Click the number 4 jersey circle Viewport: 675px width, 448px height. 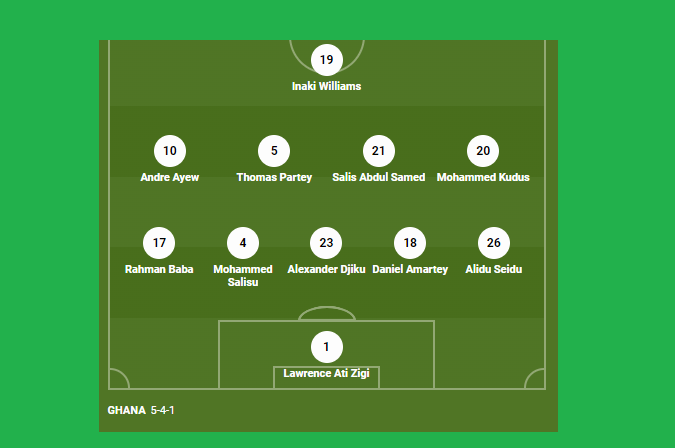tap(243, 243)
